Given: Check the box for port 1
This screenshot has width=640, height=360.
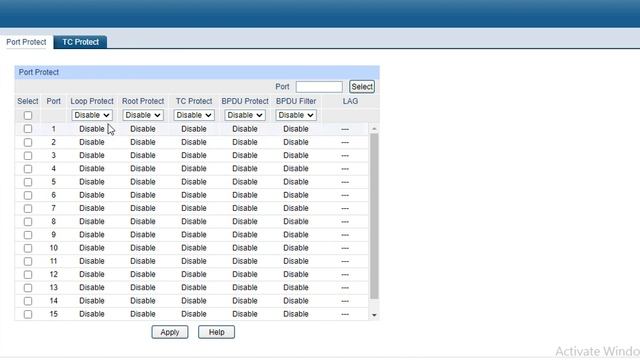Looking at the screenshot, I should click(x=28, y=129).
